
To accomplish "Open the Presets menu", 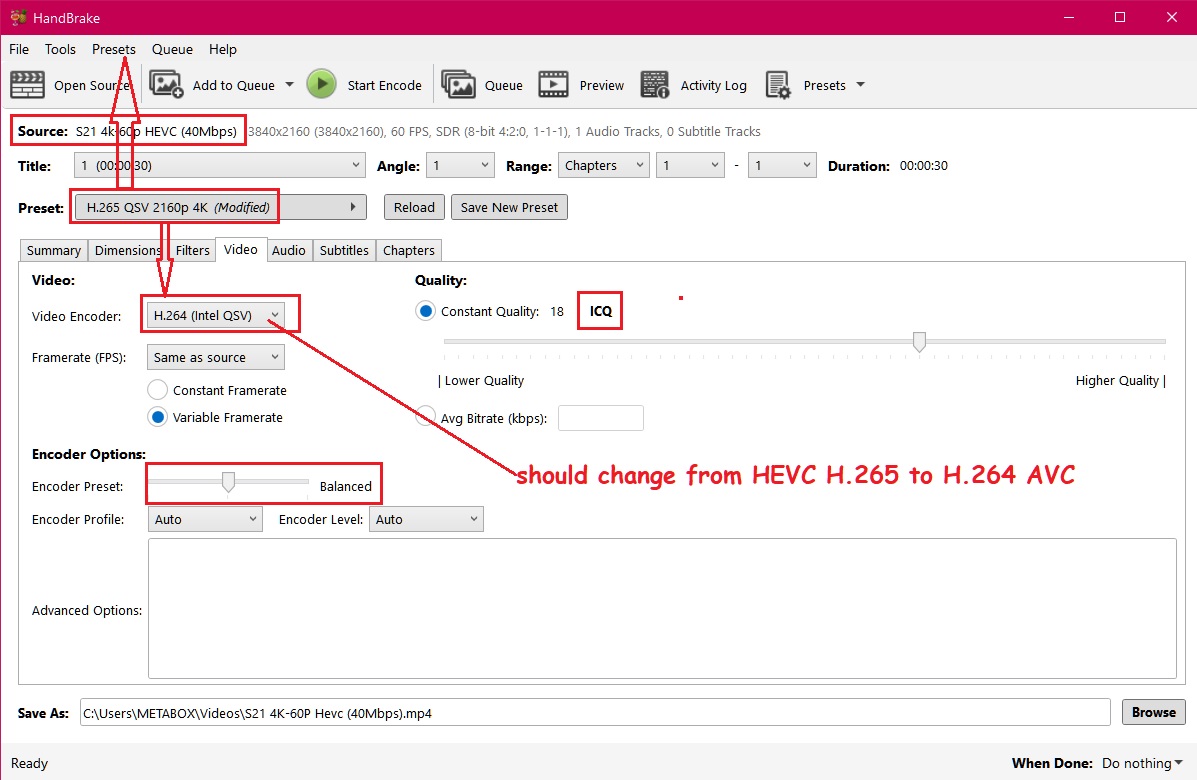I will click(x=114, y=50).
